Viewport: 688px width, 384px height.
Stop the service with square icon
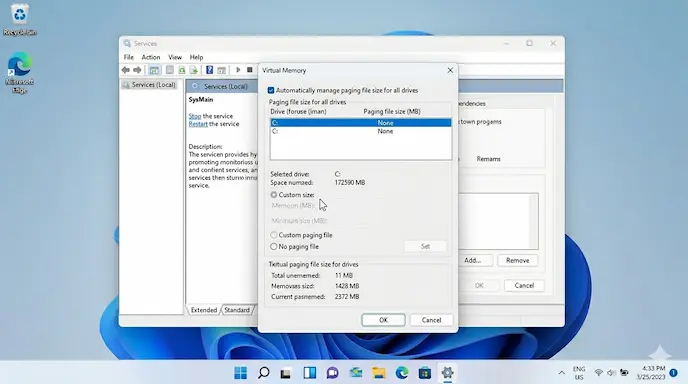tap(250, 70)
